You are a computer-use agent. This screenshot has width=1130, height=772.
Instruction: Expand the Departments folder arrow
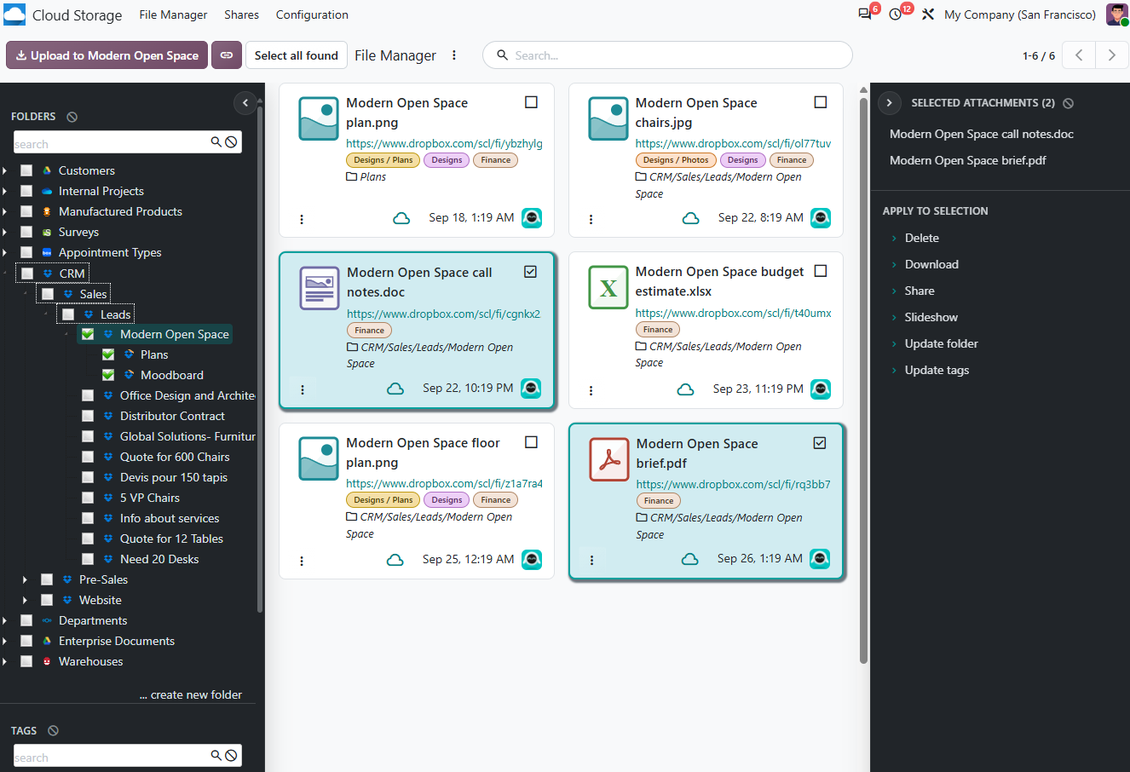pyautogui.click(x=5, y=621)
